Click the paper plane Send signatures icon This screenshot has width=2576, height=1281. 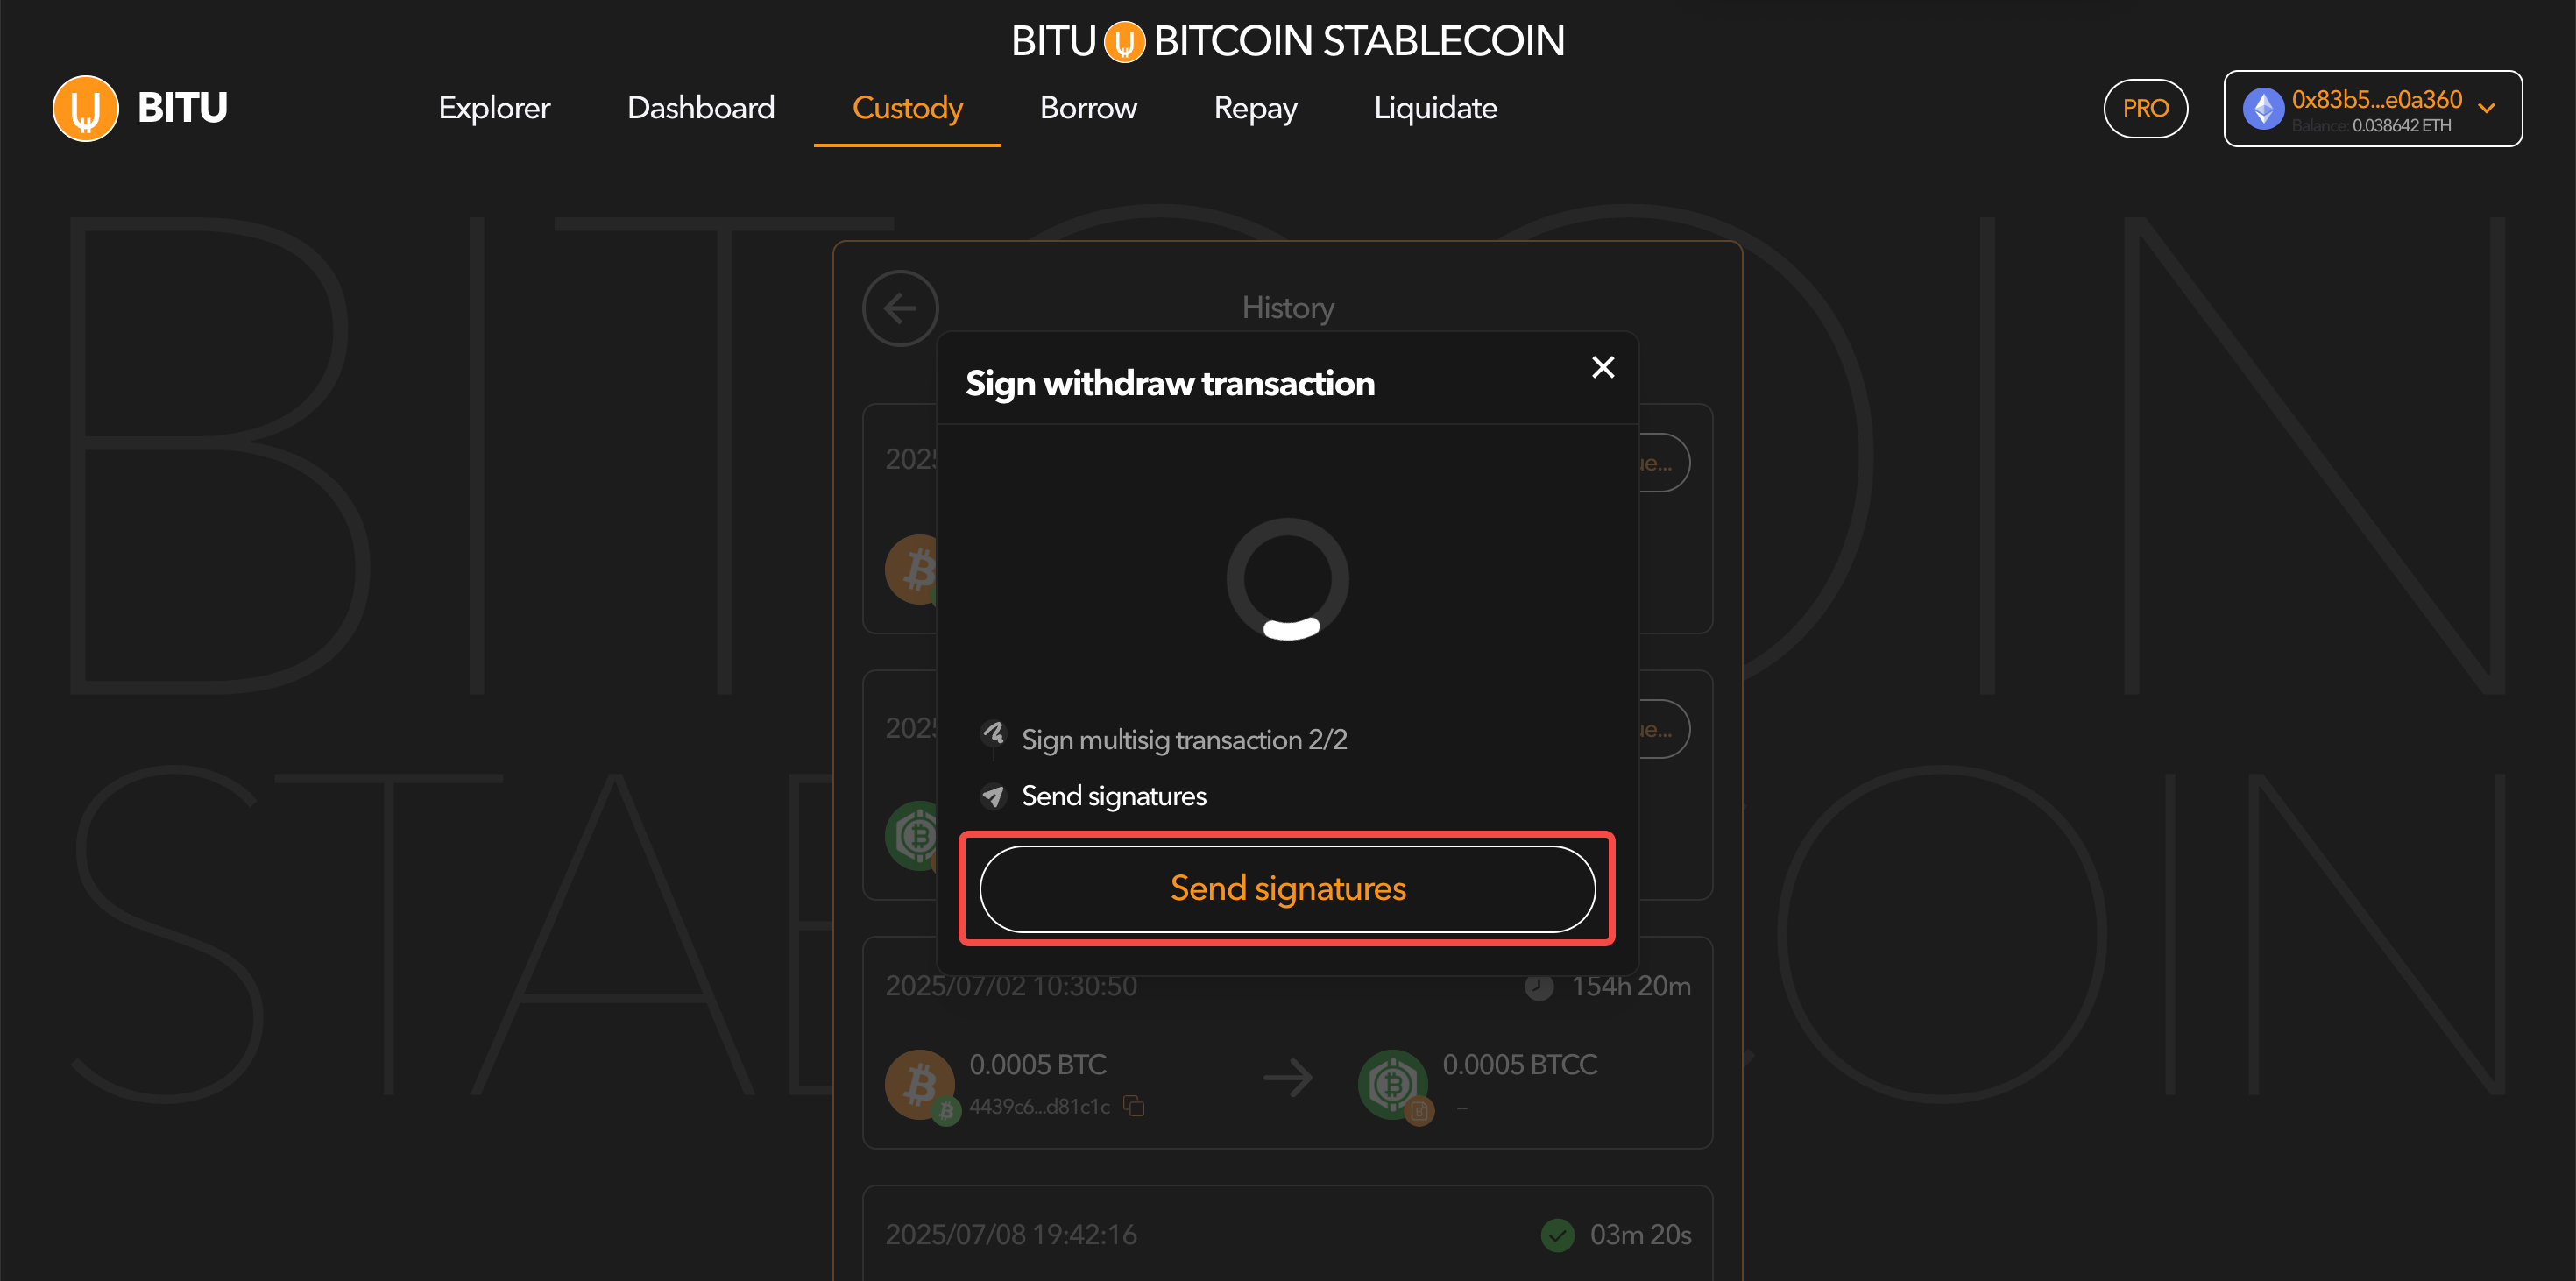[992, 796]
